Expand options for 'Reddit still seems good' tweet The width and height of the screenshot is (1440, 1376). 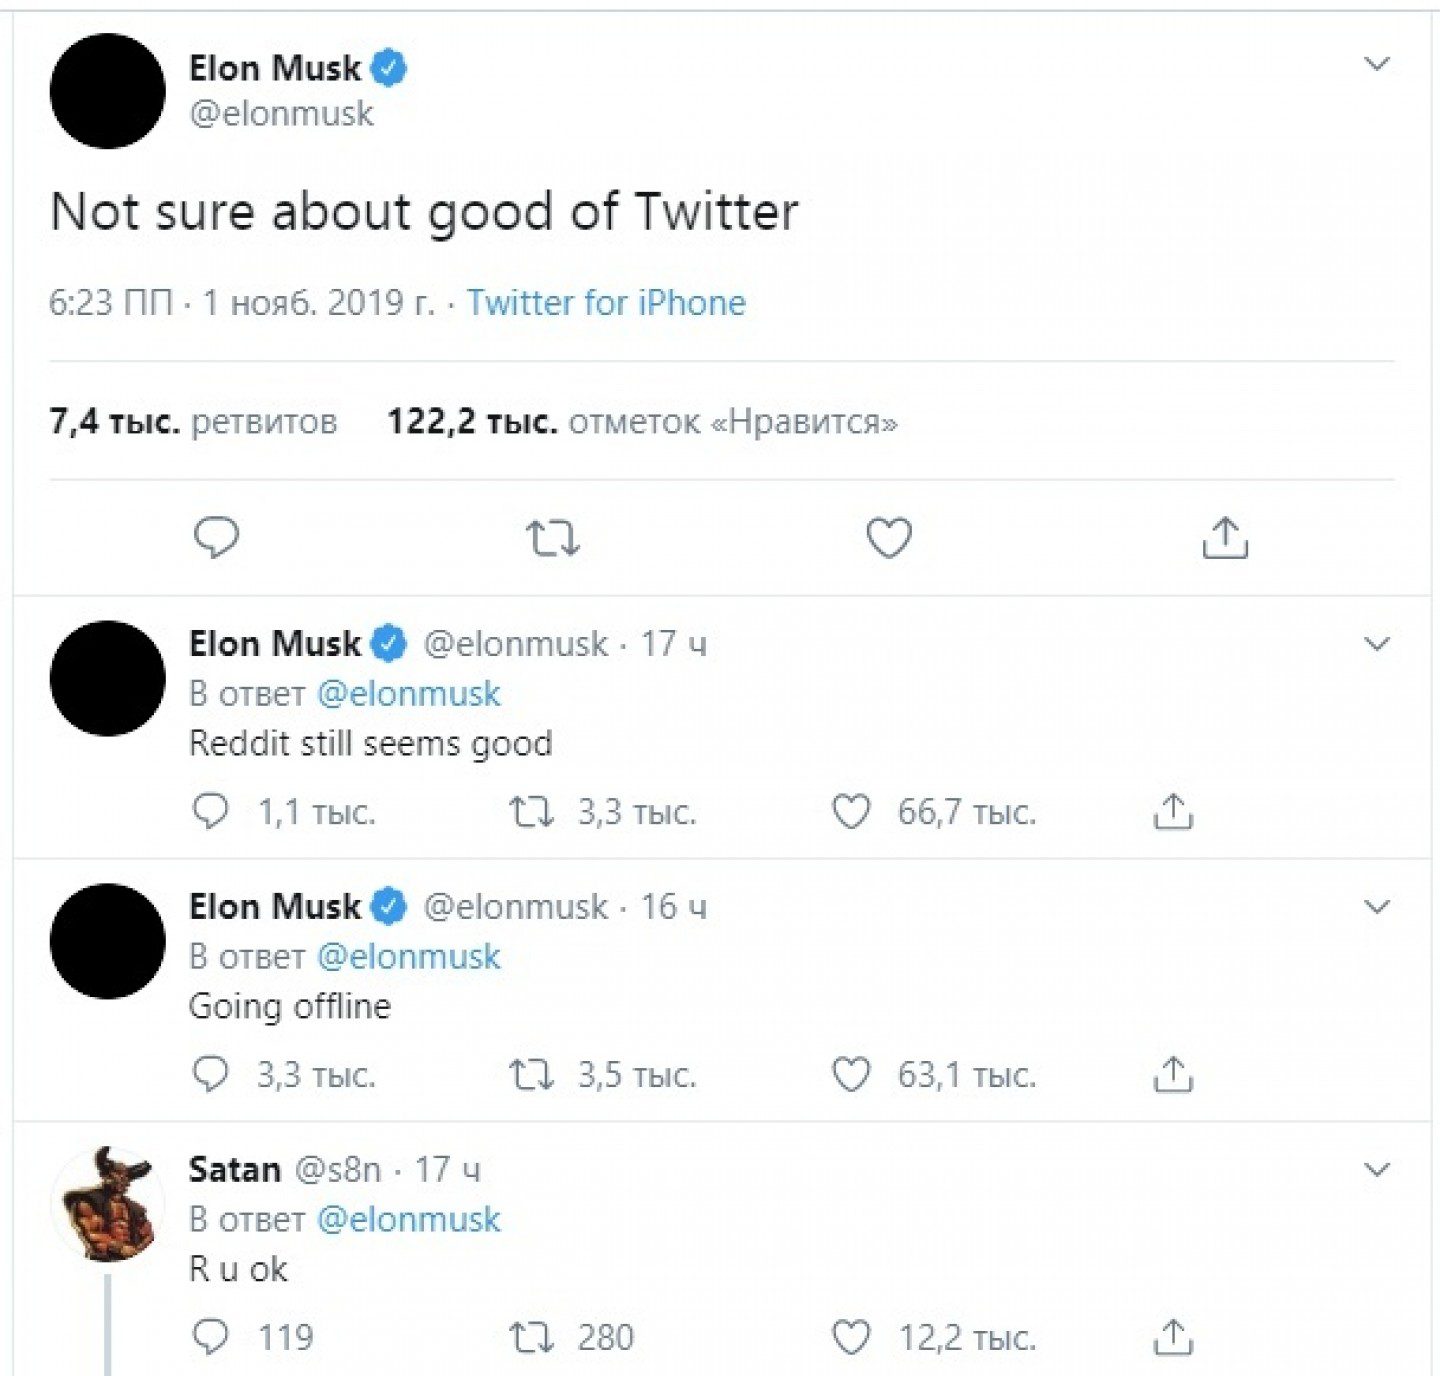click(1377, 644)
